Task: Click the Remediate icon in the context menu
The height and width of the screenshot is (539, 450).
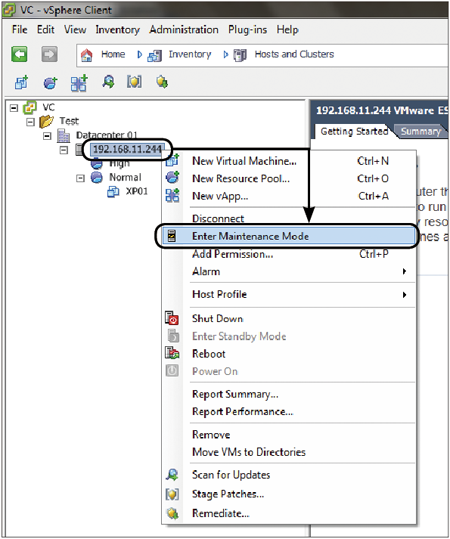Action: [172, 514]
